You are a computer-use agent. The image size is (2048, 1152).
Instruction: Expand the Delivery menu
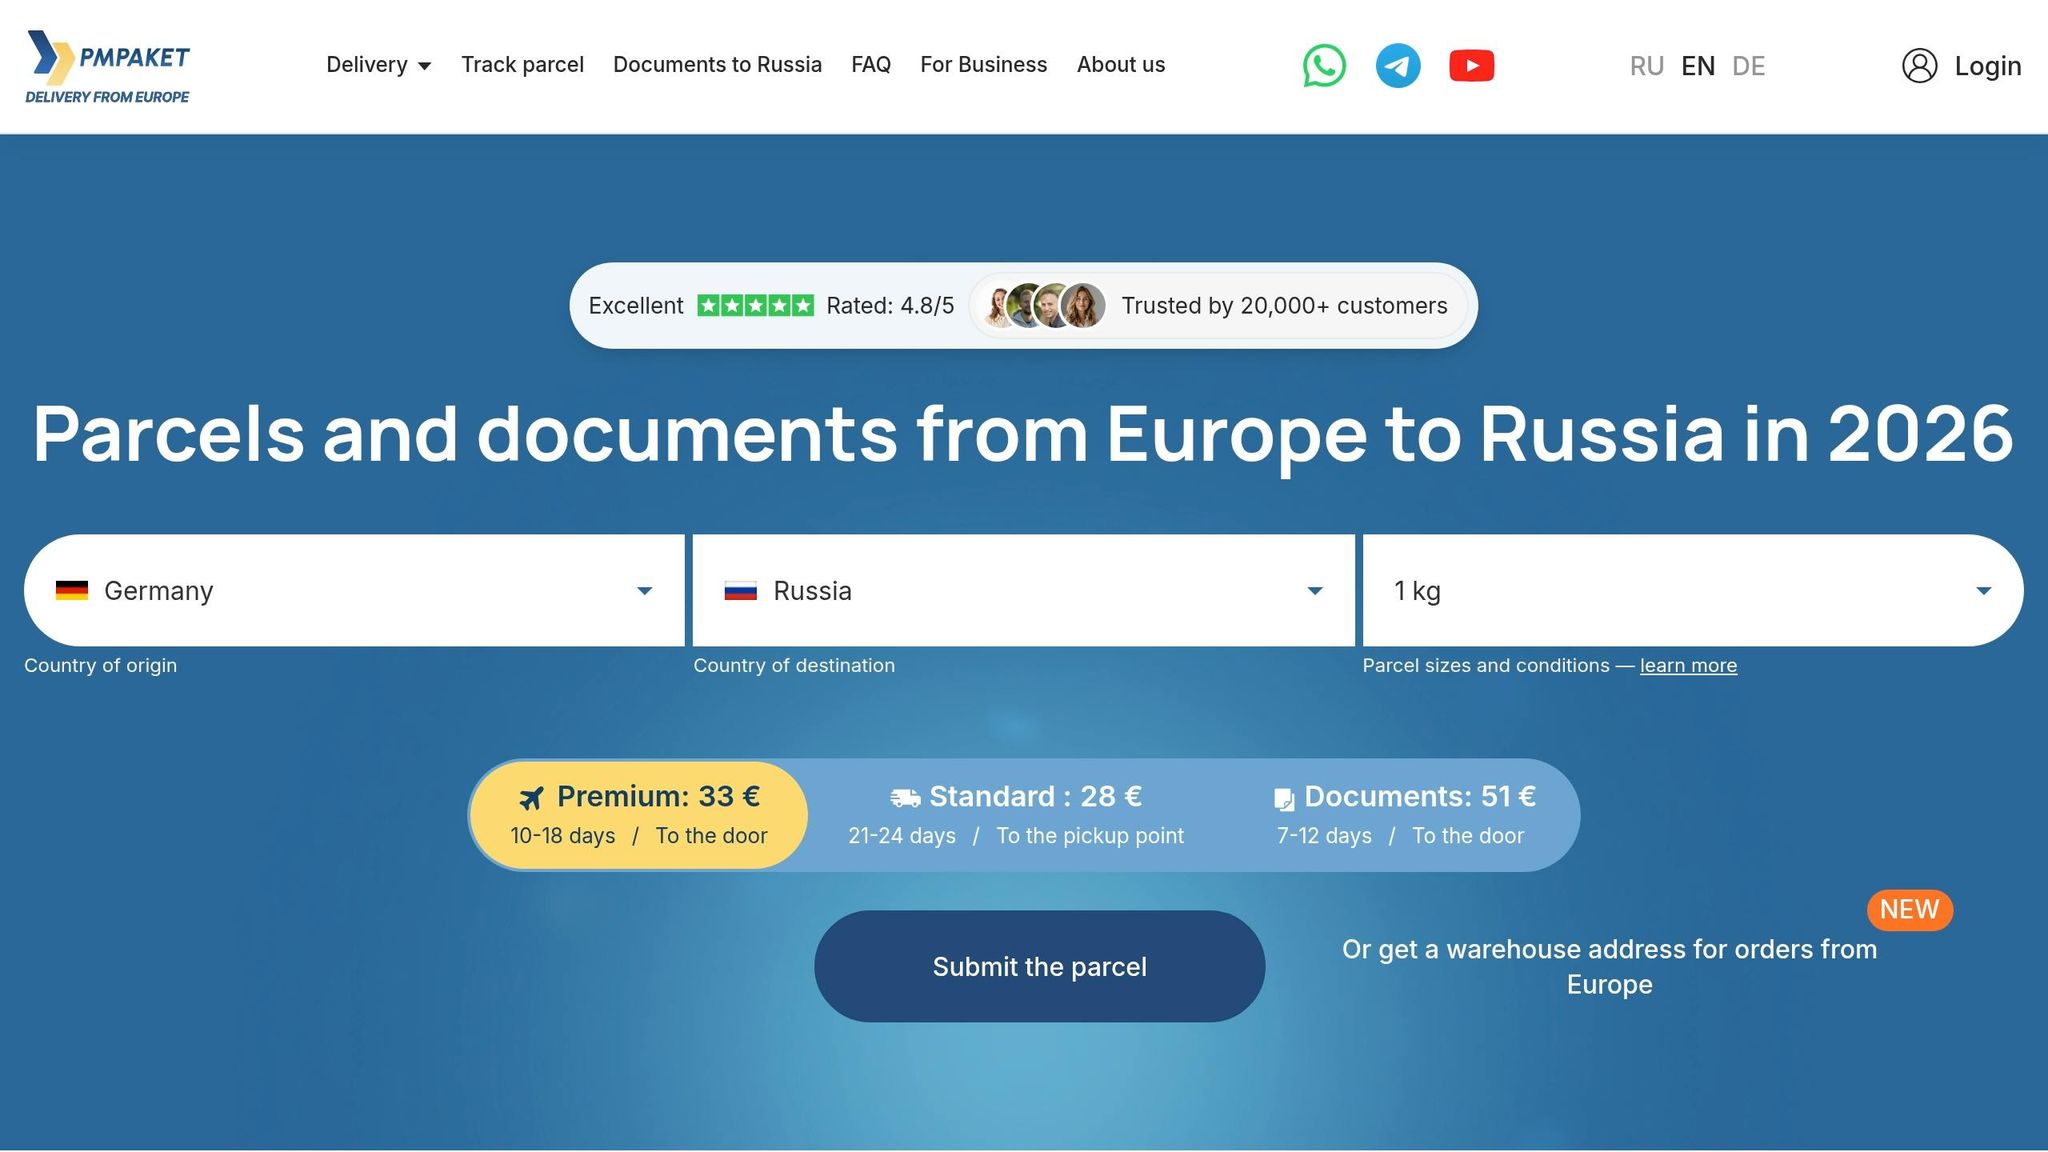(379, 65)
